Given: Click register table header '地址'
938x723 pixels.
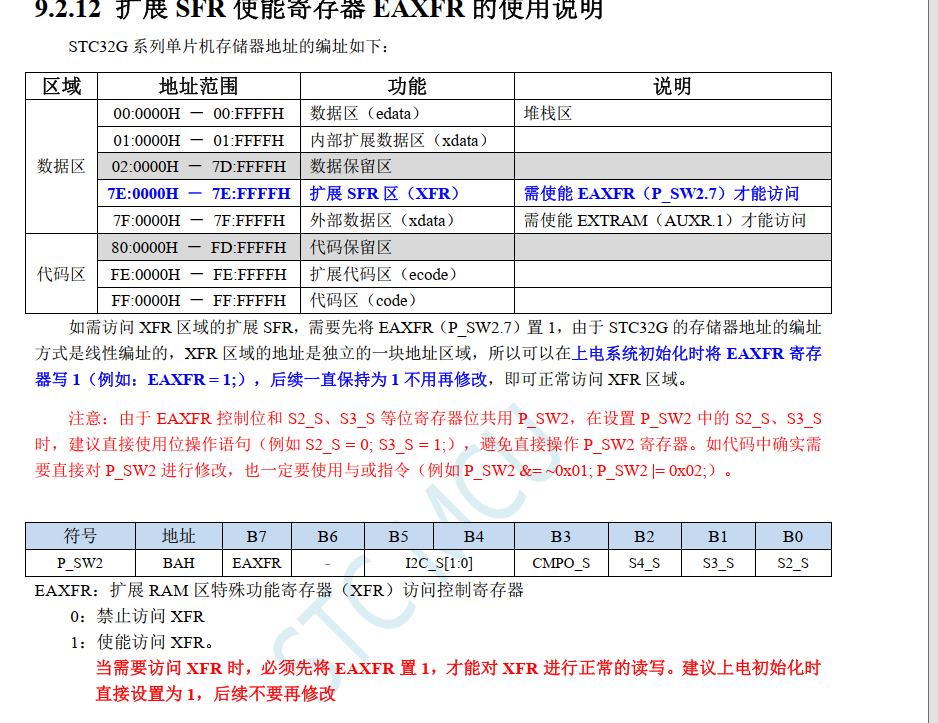Looking at the screenshot, I should click(179, 536).
